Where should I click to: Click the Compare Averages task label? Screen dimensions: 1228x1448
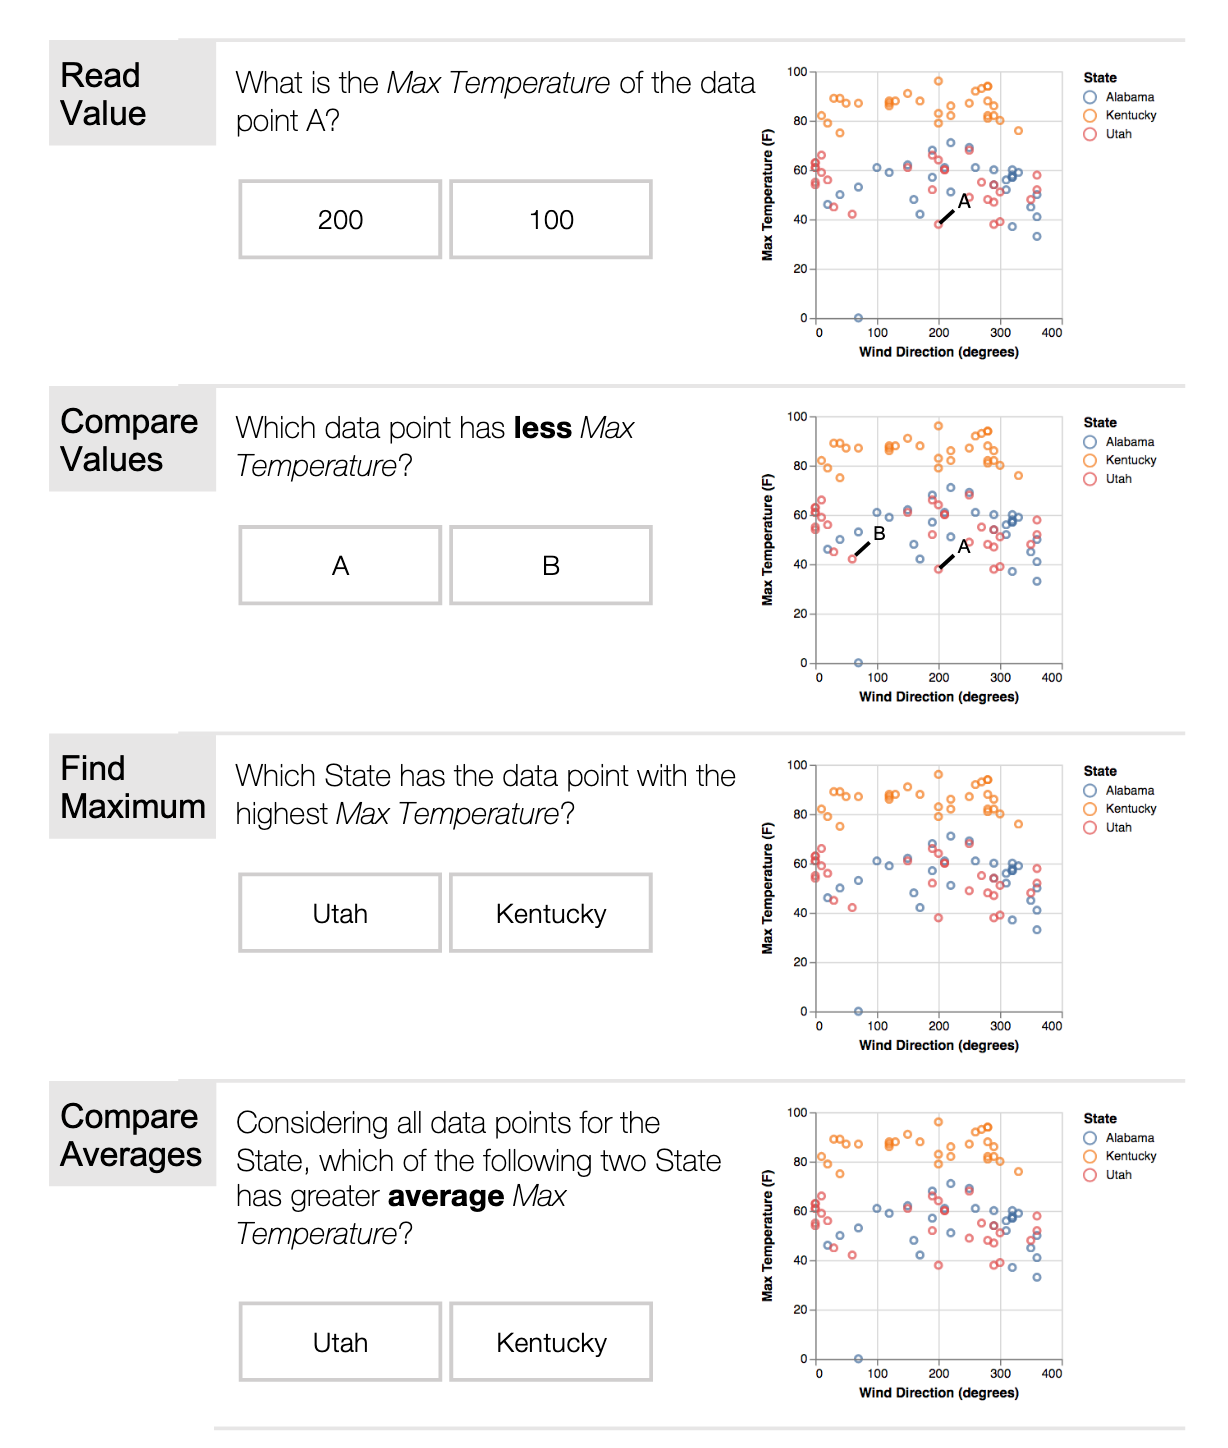[130, 1135]
